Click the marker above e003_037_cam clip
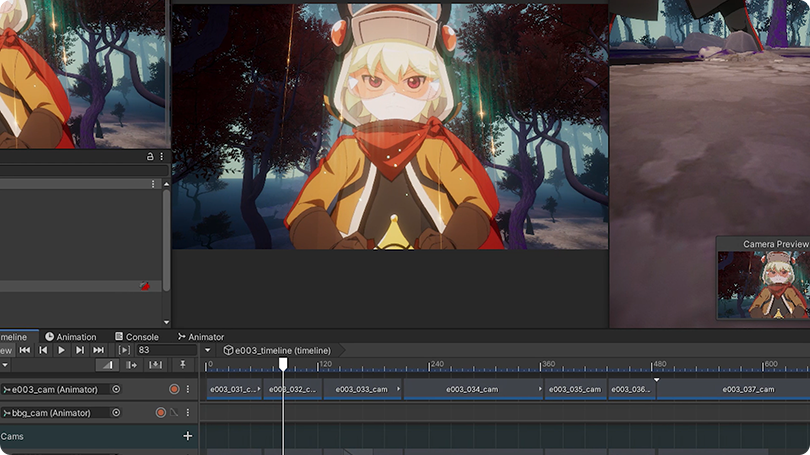This screenshot has height=455, width=810. coord(657,380)
